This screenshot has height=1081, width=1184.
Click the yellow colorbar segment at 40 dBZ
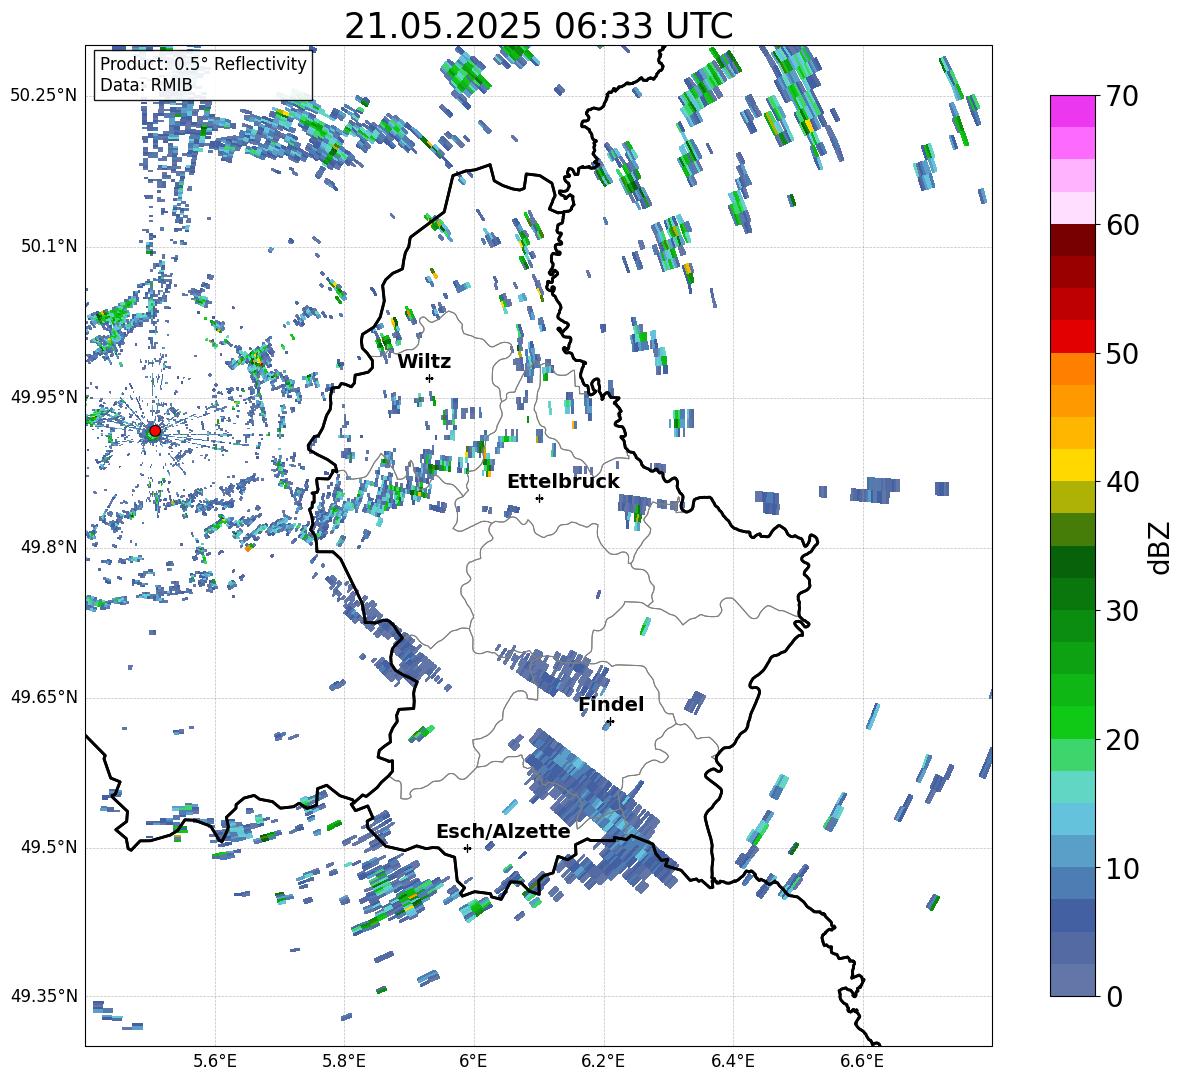(x=1072, y=465)
